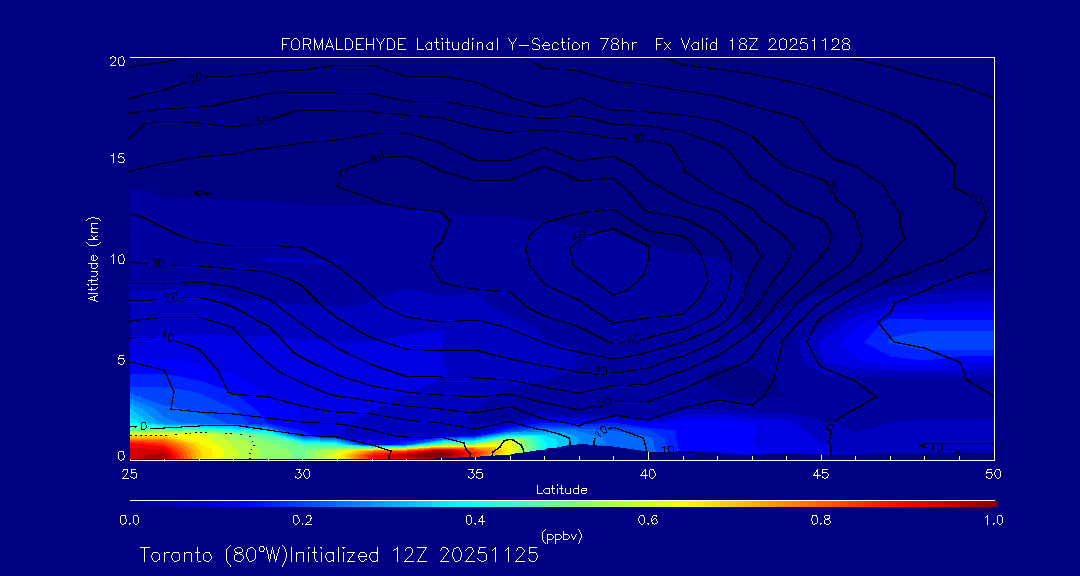Click the 'Latitude' x-axis label
This screenshot has width=1080, height=576.
pyautogui.click(x=562, y=490)
